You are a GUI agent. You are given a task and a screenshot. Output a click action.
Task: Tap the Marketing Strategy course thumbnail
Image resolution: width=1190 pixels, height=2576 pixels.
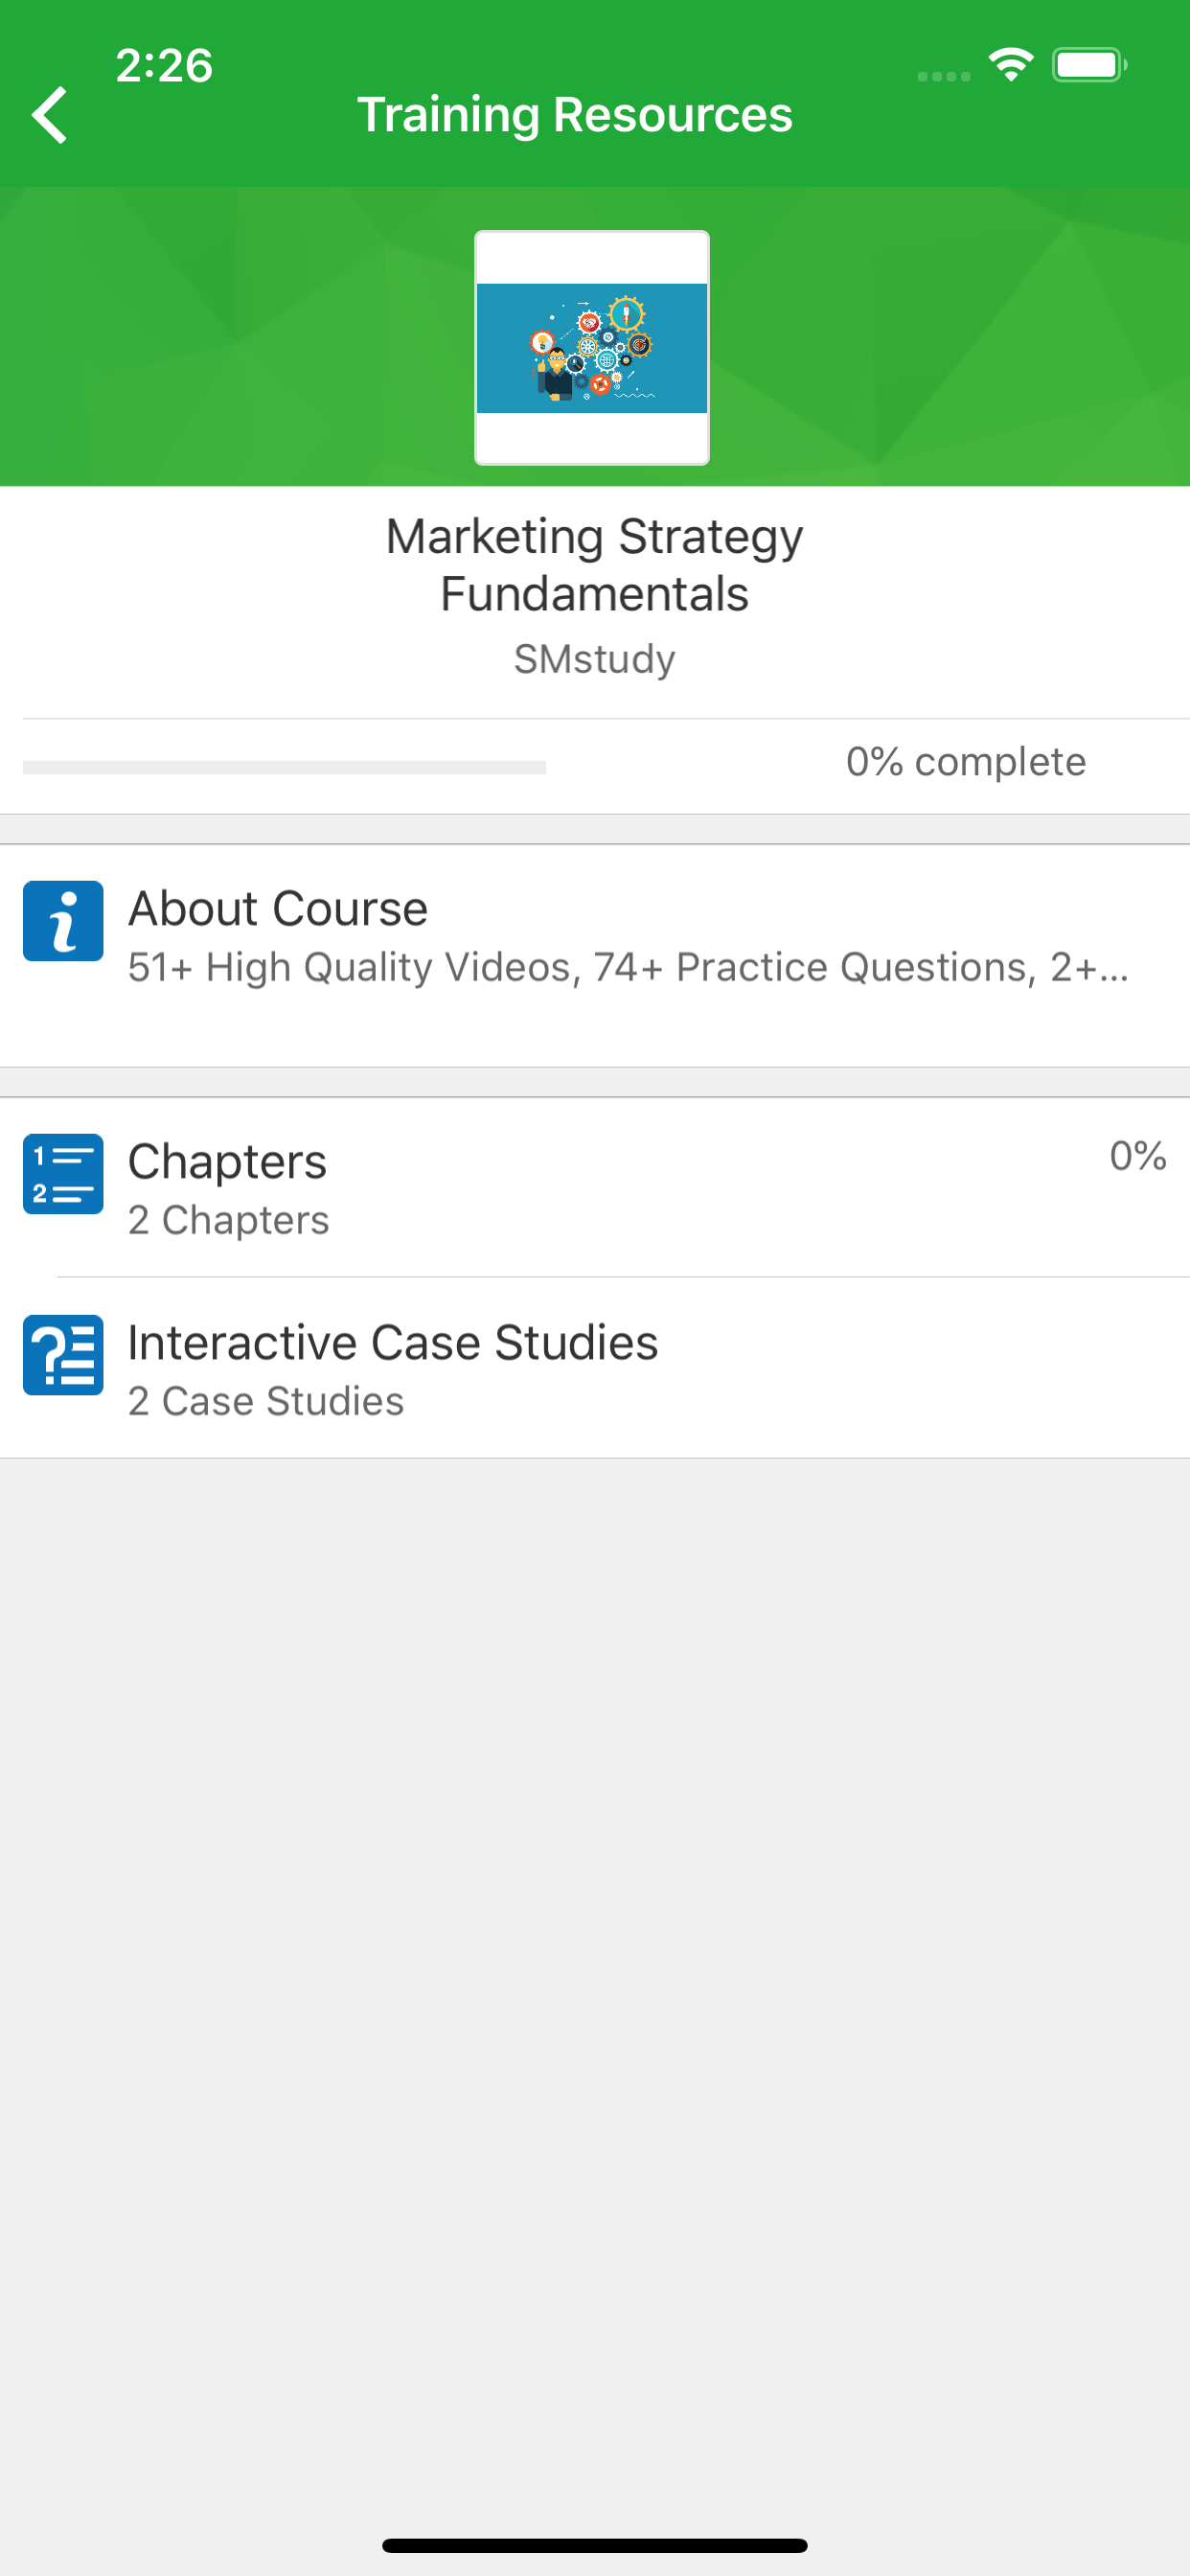592,347
